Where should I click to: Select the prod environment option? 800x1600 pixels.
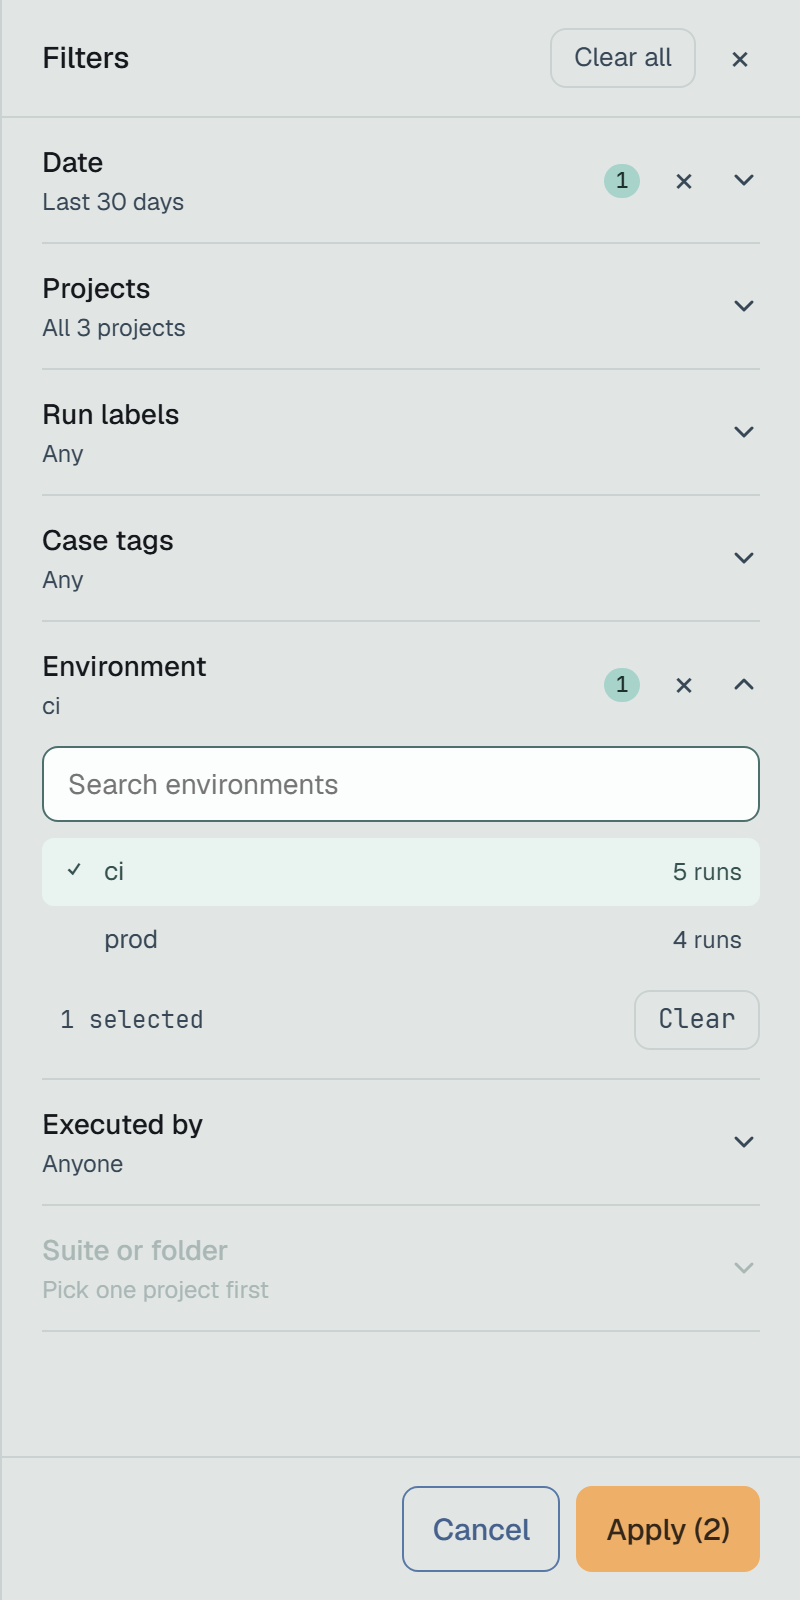coord(401,940)
